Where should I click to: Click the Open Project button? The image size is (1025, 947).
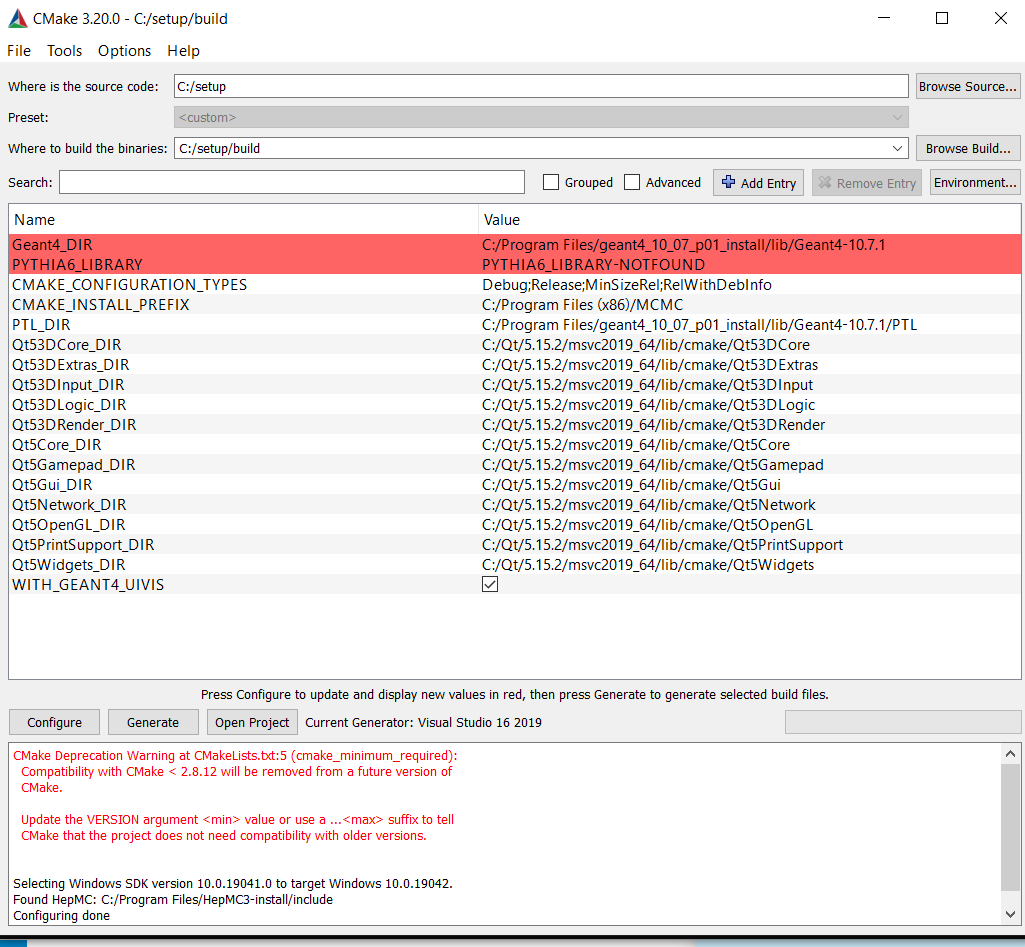click(x=252, y=722)
